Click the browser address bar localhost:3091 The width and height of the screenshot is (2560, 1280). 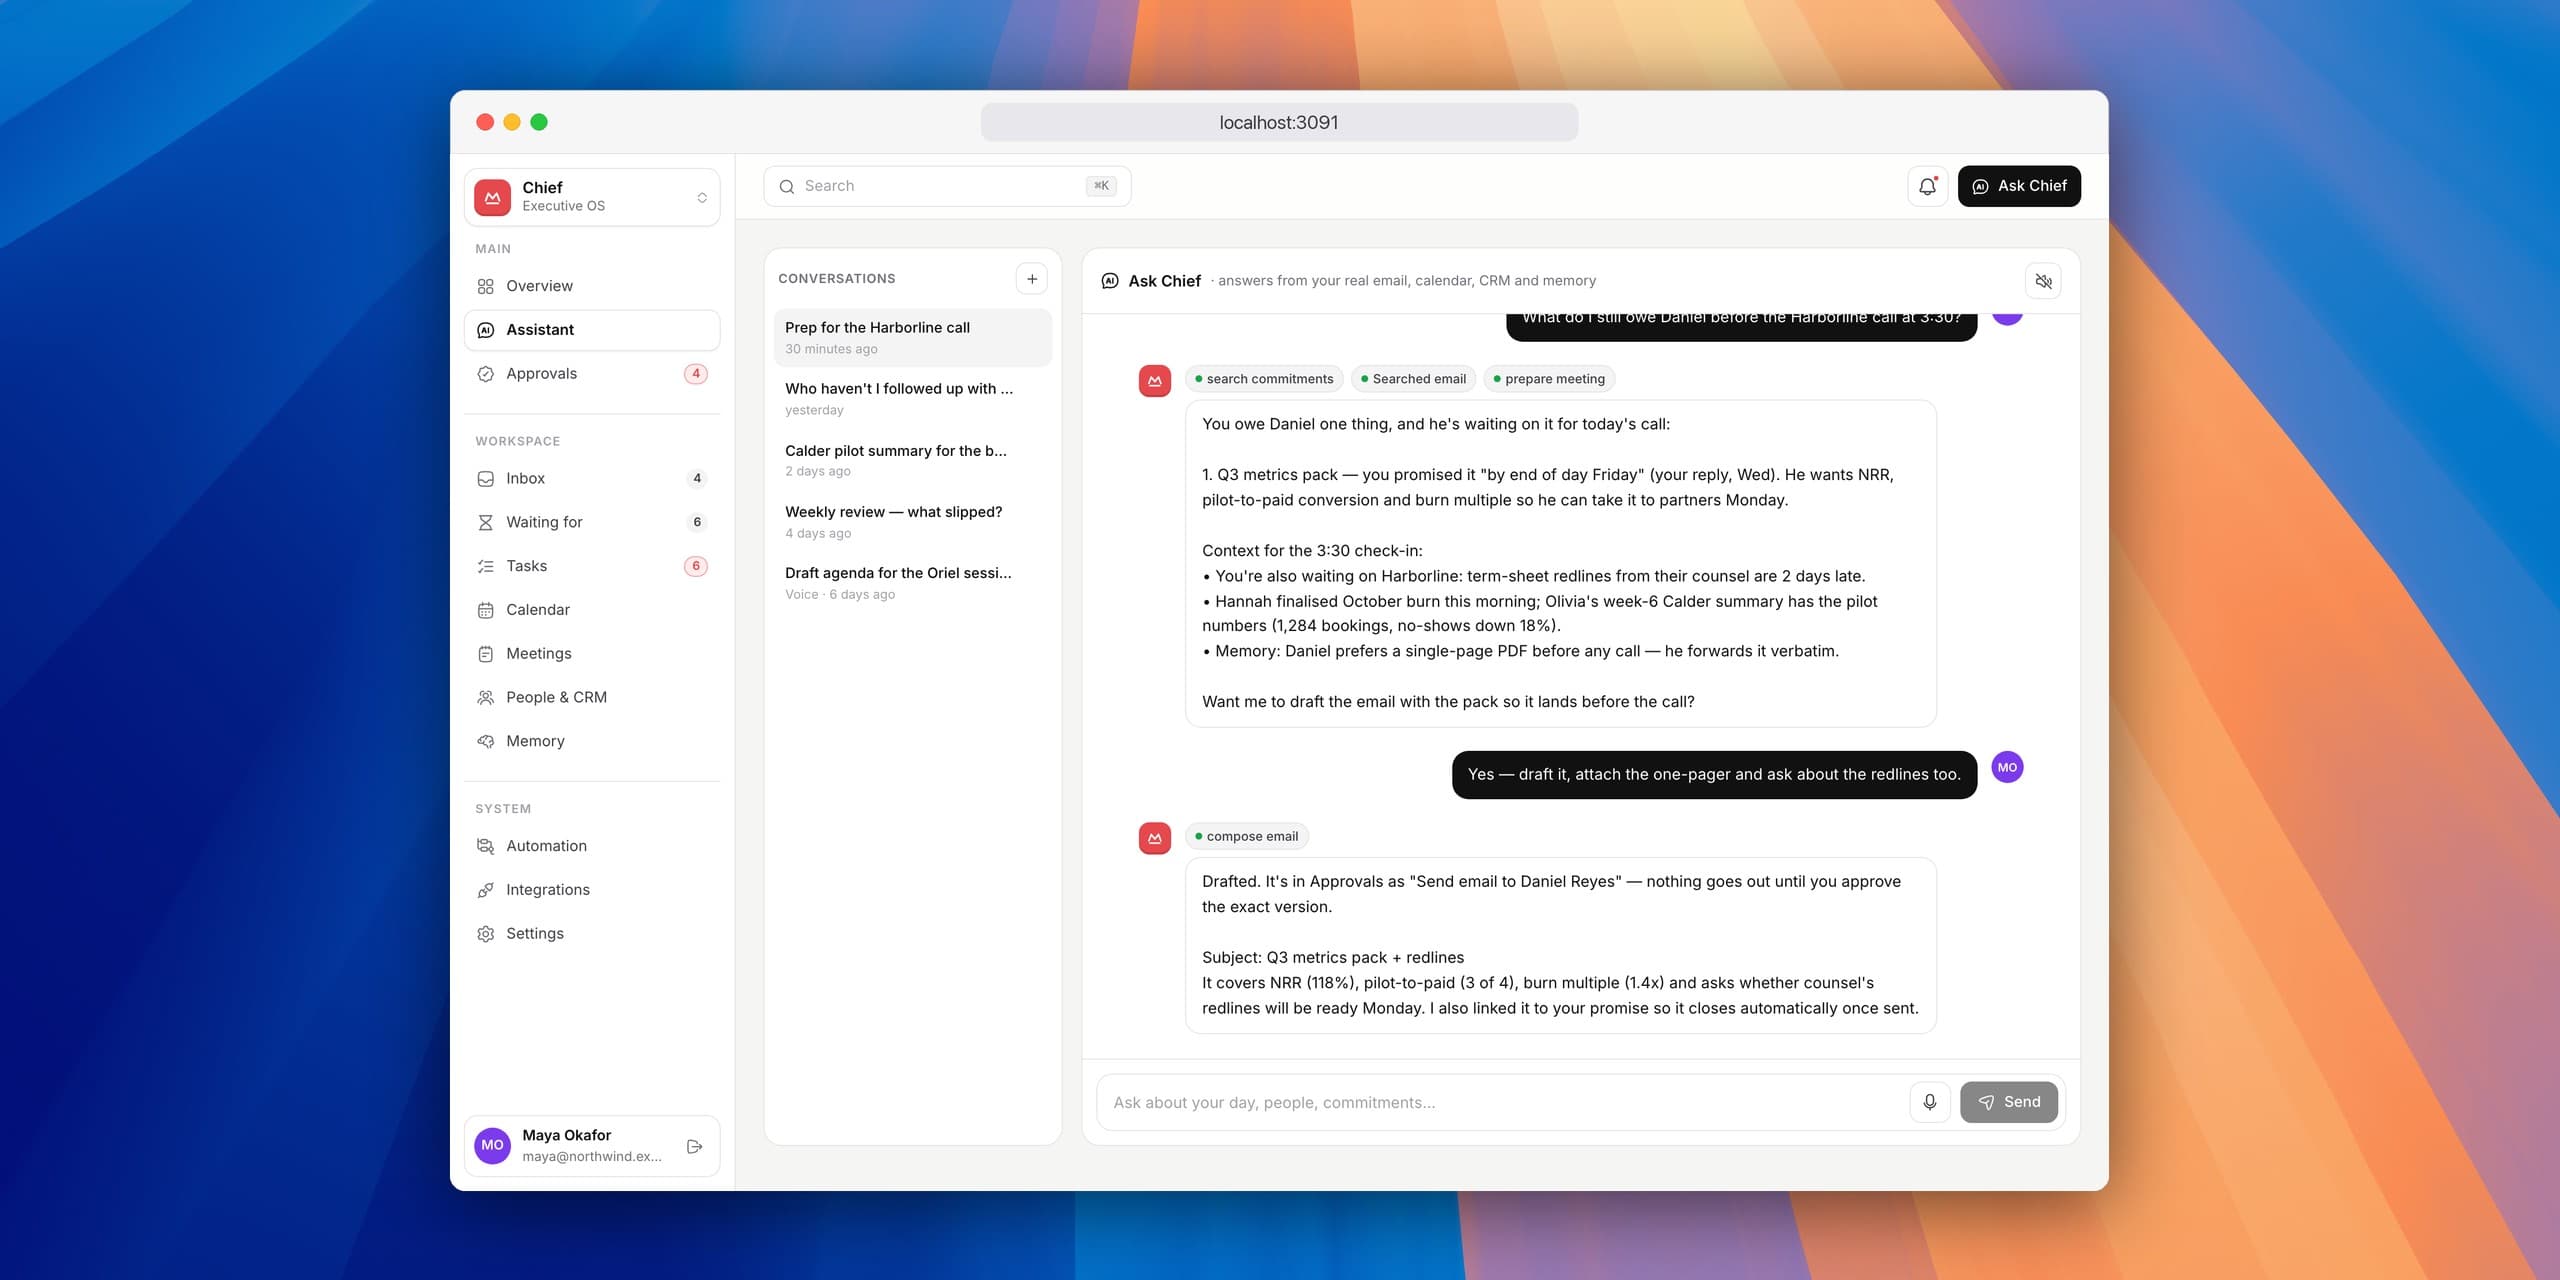1279,122
